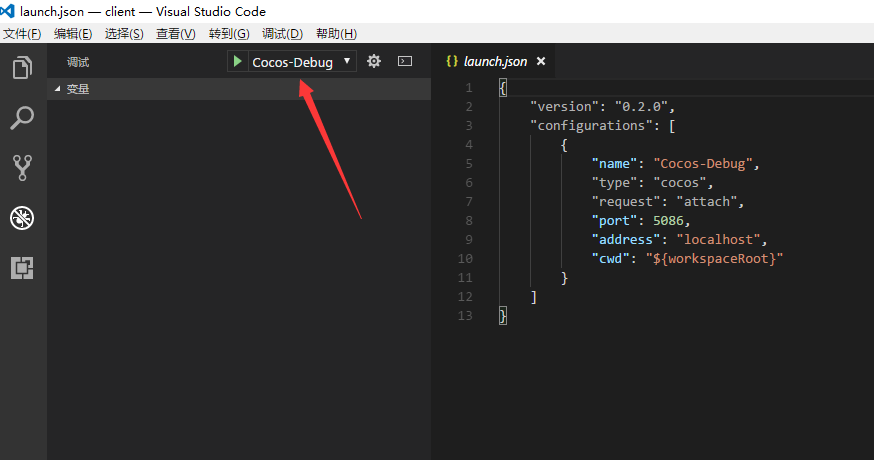The image size is (874, 460).
Task: Click the "localhost" address value
Action: pyautogui.click(x=718, y=240)
